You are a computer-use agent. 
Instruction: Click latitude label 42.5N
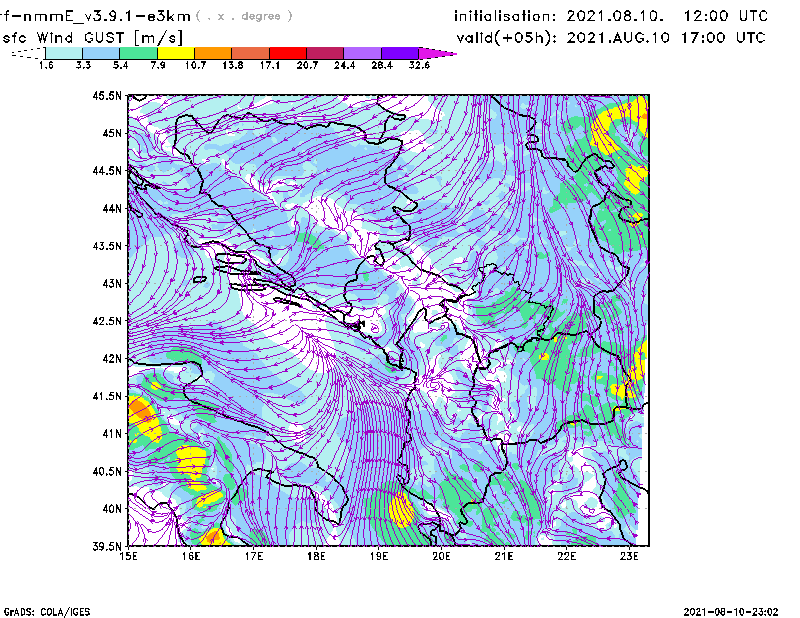click(107, 321)
